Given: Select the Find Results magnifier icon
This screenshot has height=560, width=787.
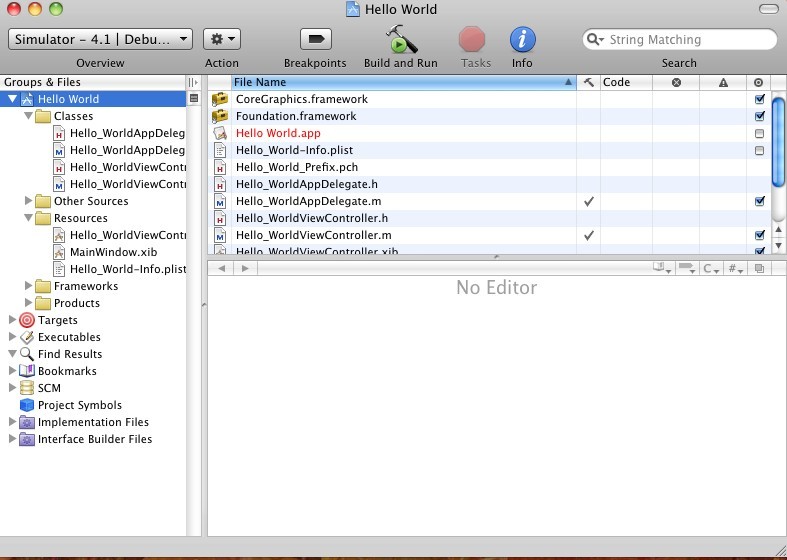Looking at the screenshot, I should (x=27, y=354).
